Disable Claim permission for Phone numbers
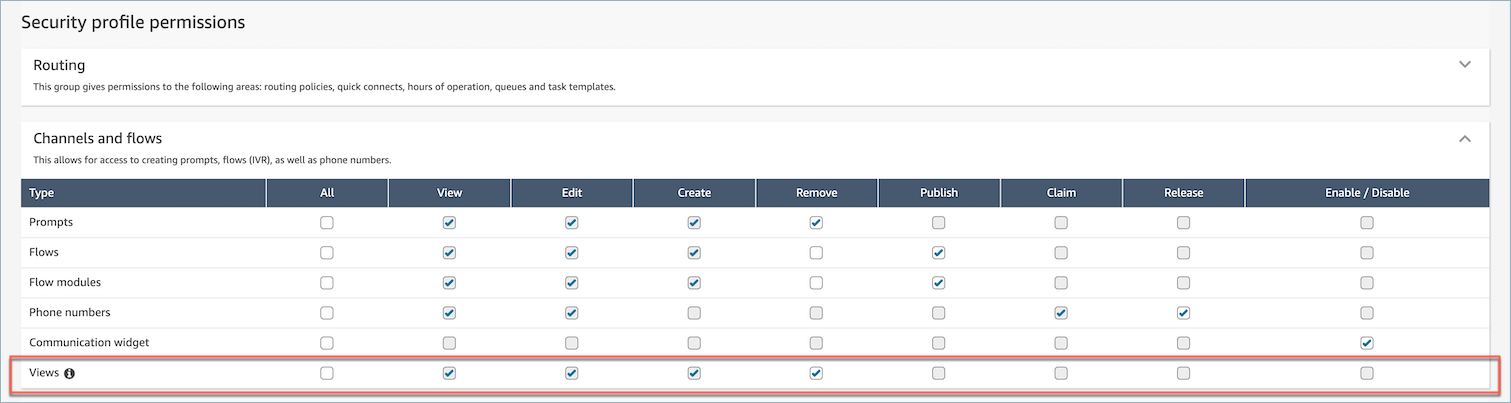 (1061, 313)
